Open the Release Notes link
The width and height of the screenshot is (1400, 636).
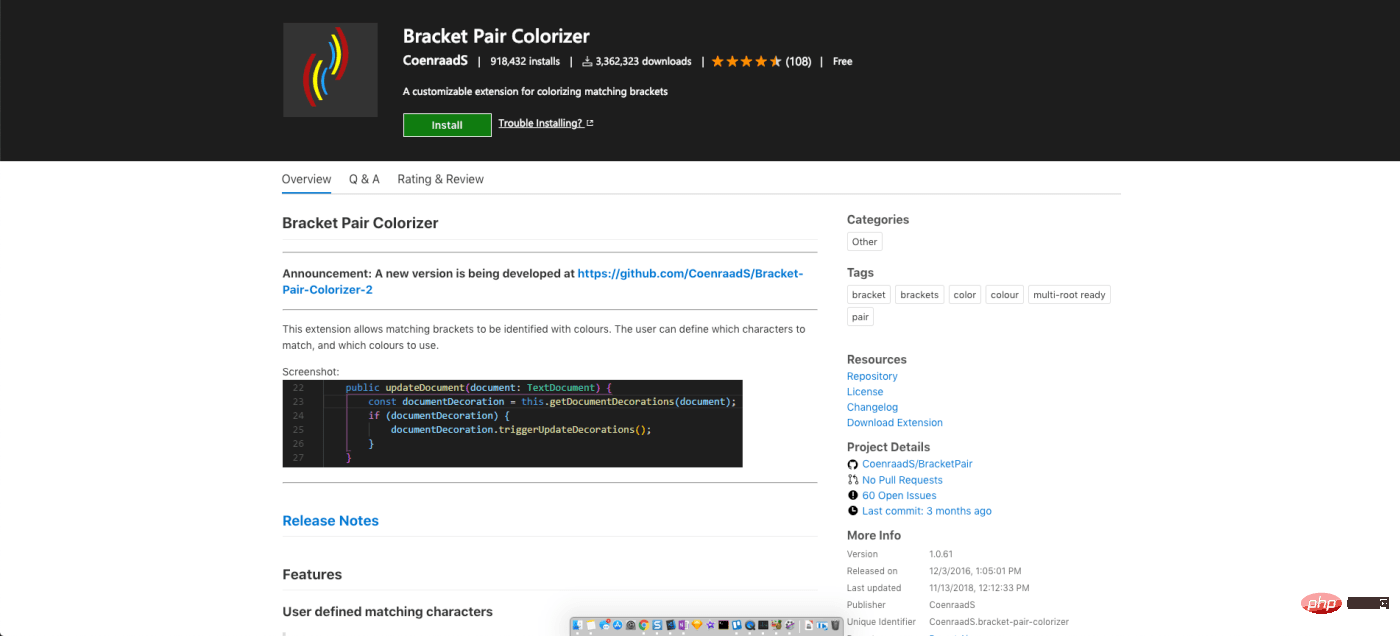[330, 521]
